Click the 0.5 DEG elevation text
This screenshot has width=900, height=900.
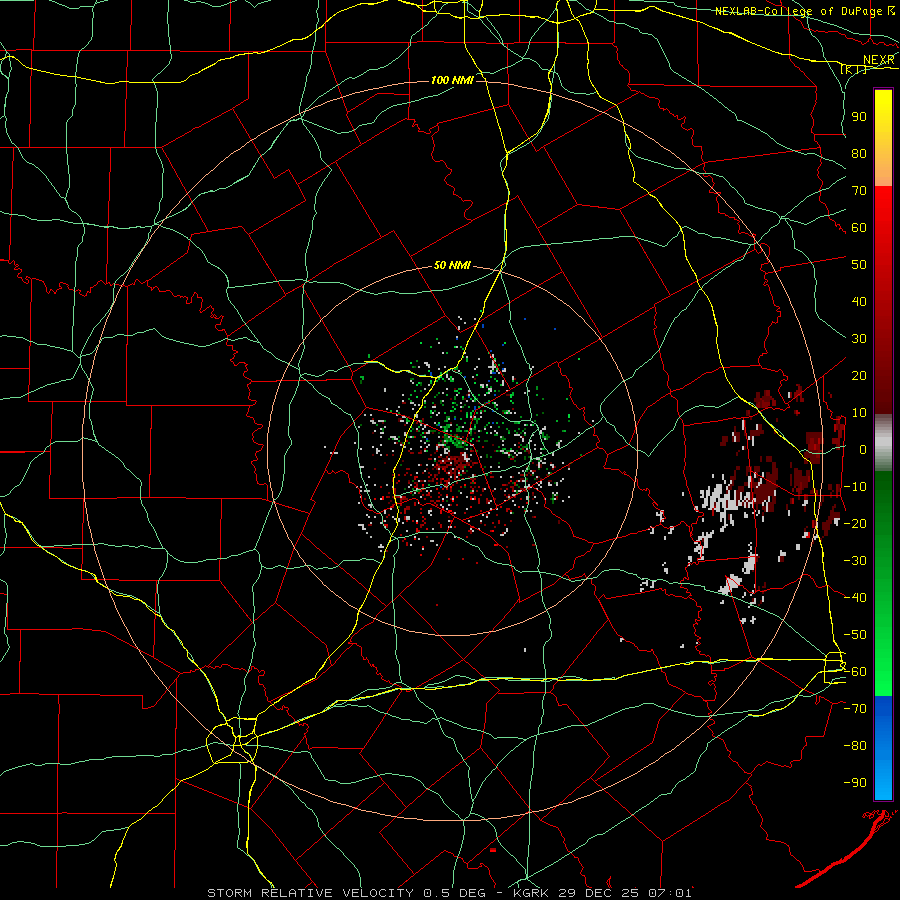[455, 893]
